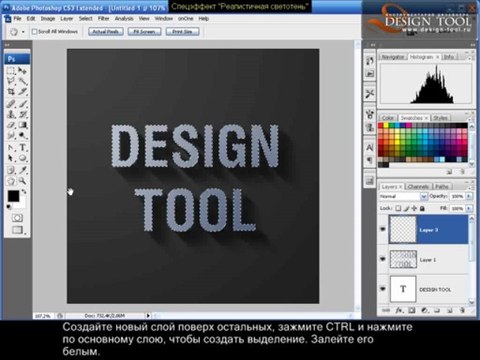
Task: Select the Eraser tool
Action: point(11,125)
